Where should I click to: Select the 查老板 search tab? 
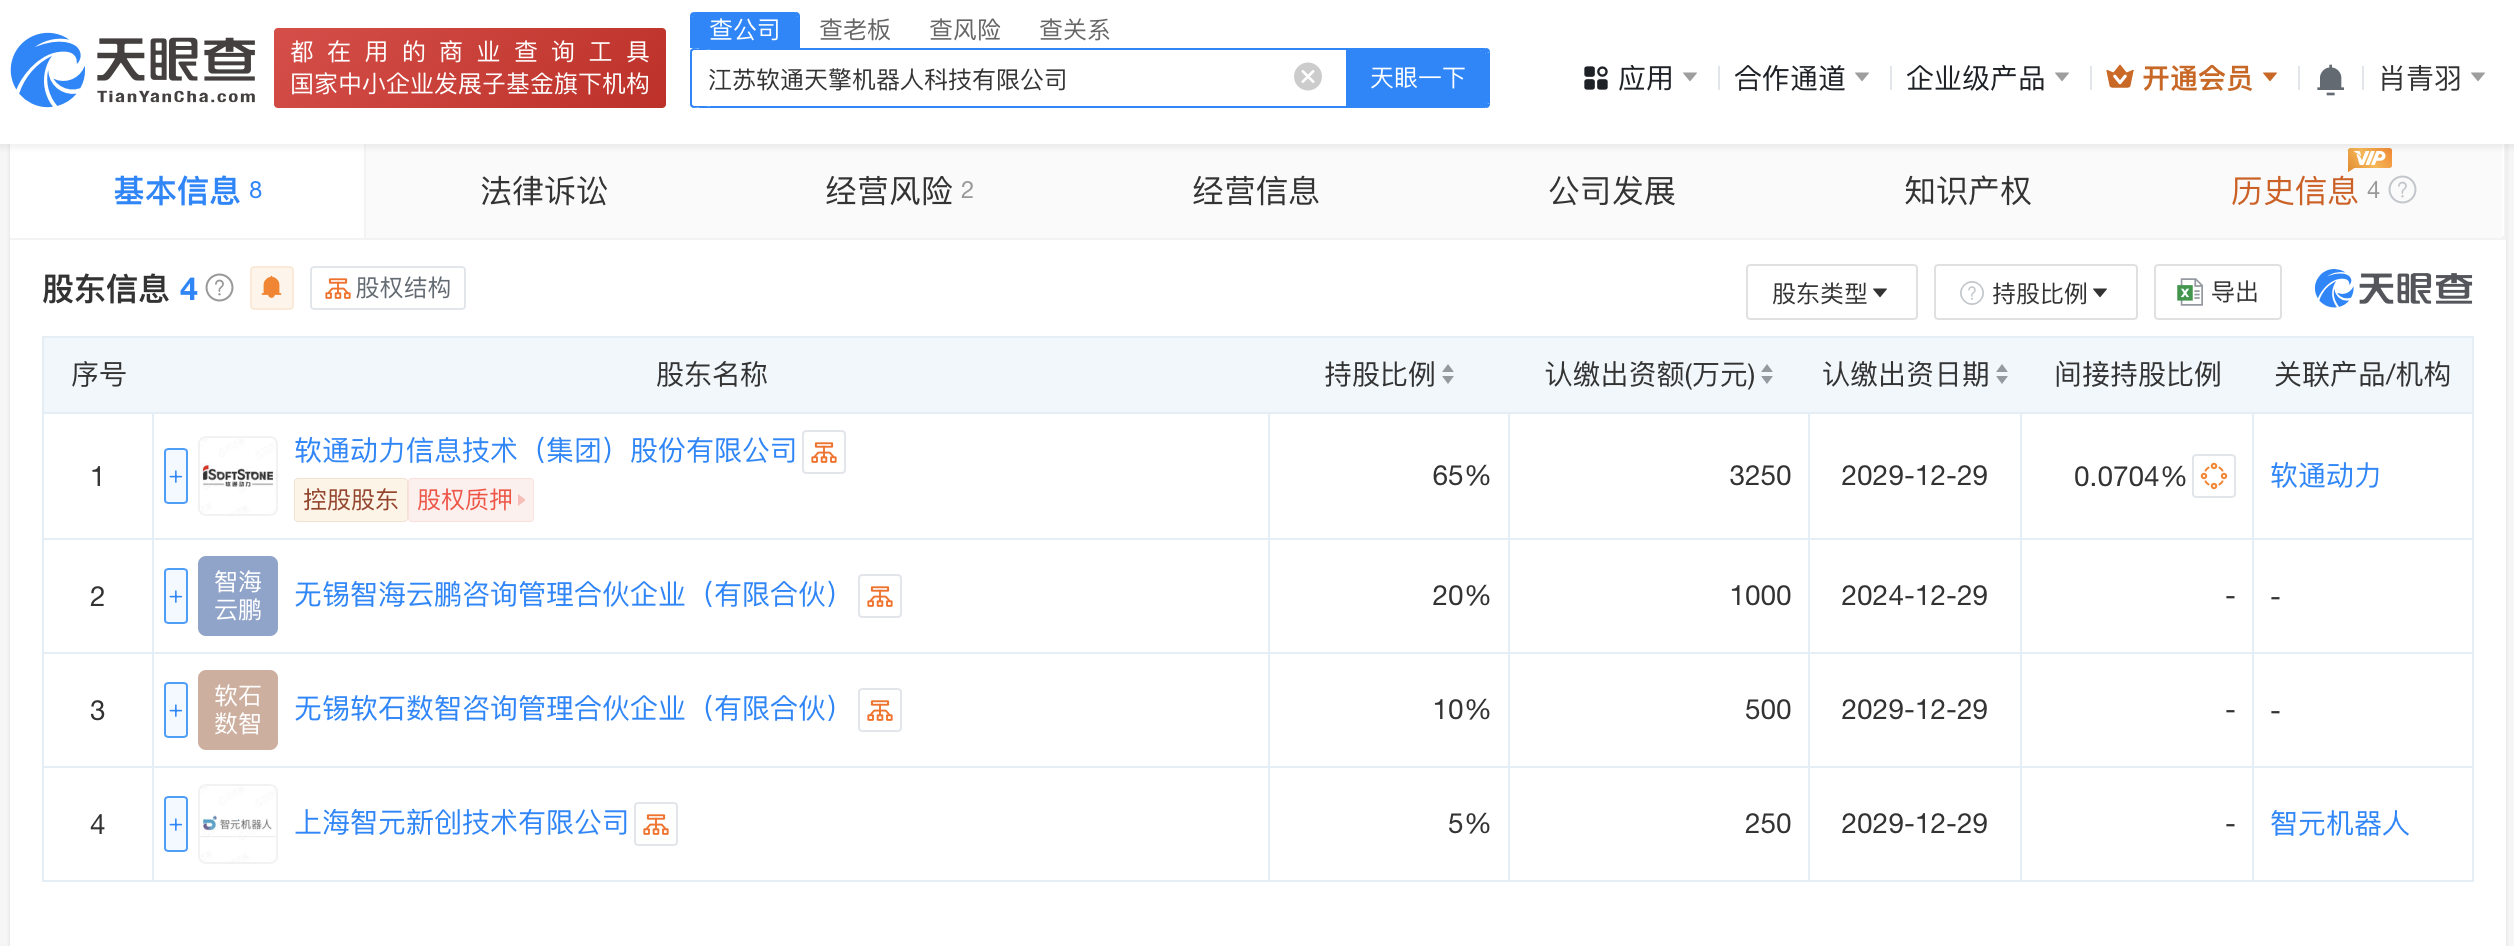[854, 30]
